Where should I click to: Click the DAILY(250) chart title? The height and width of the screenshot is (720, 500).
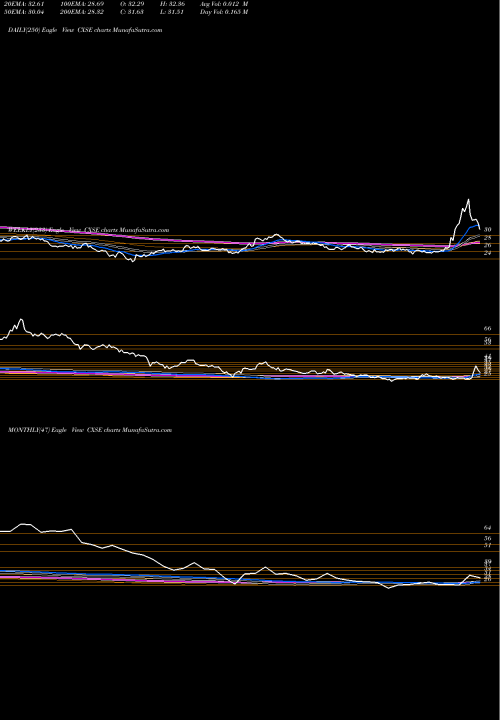click(85, 30)
